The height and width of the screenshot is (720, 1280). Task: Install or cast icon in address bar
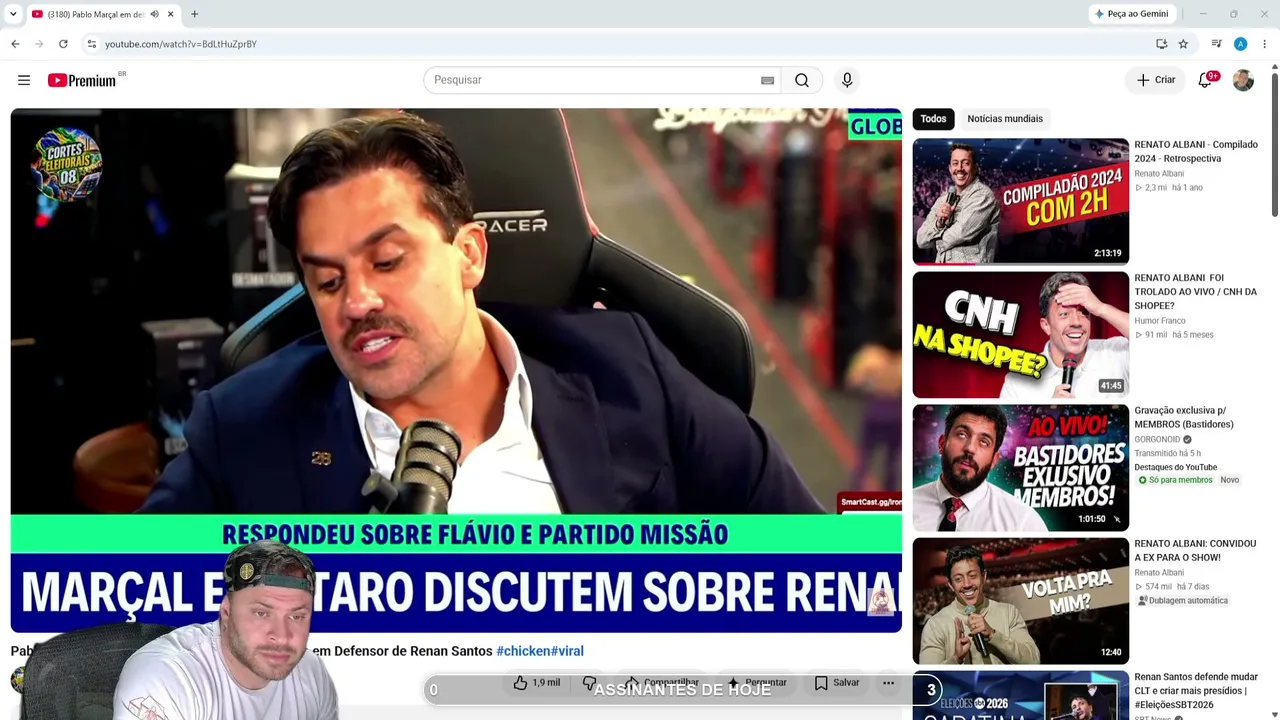[x=1161, y=44]
